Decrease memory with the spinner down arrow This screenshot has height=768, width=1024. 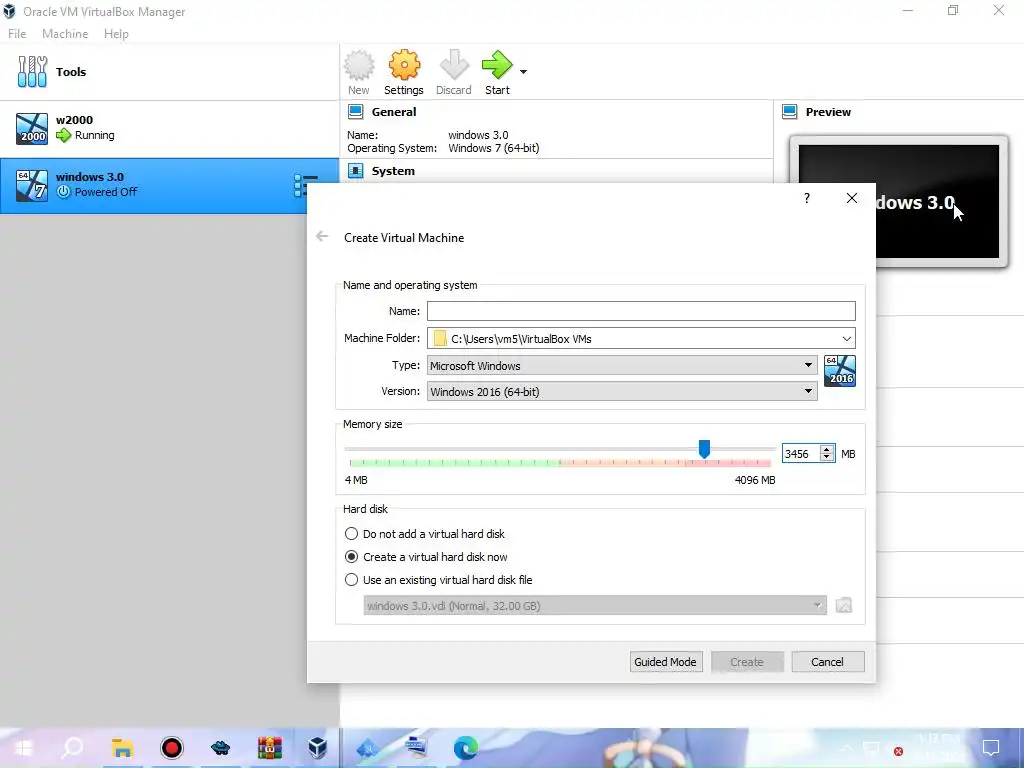tap(827, 458)
